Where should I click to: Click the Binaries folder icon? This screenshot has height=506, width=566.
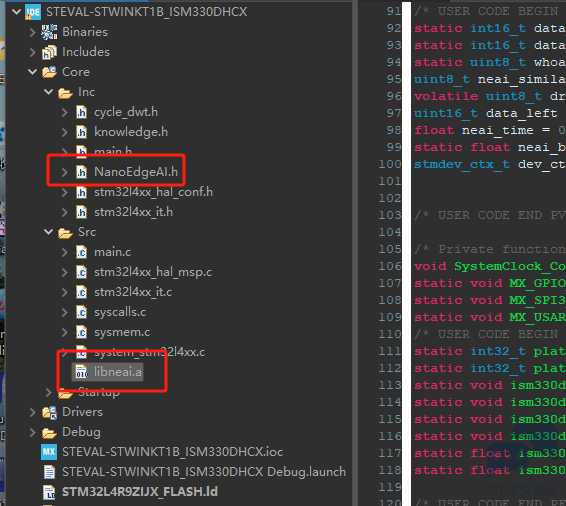(49, 32)
